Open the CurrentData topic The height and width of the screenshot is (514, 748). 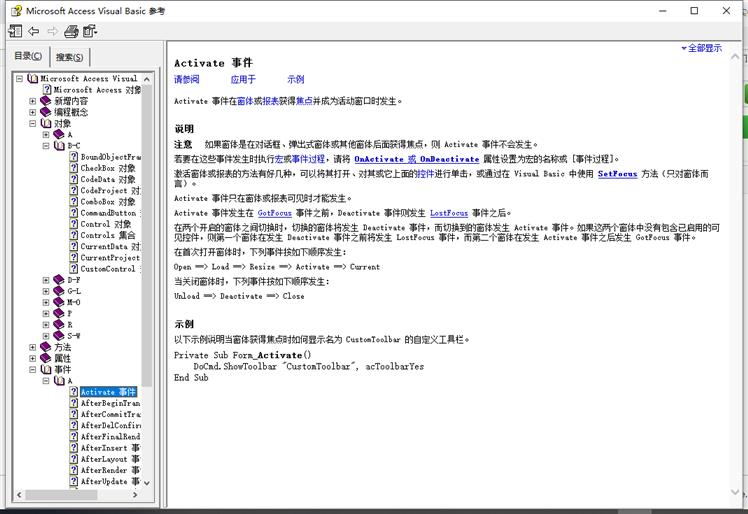(x=111, y=247)
